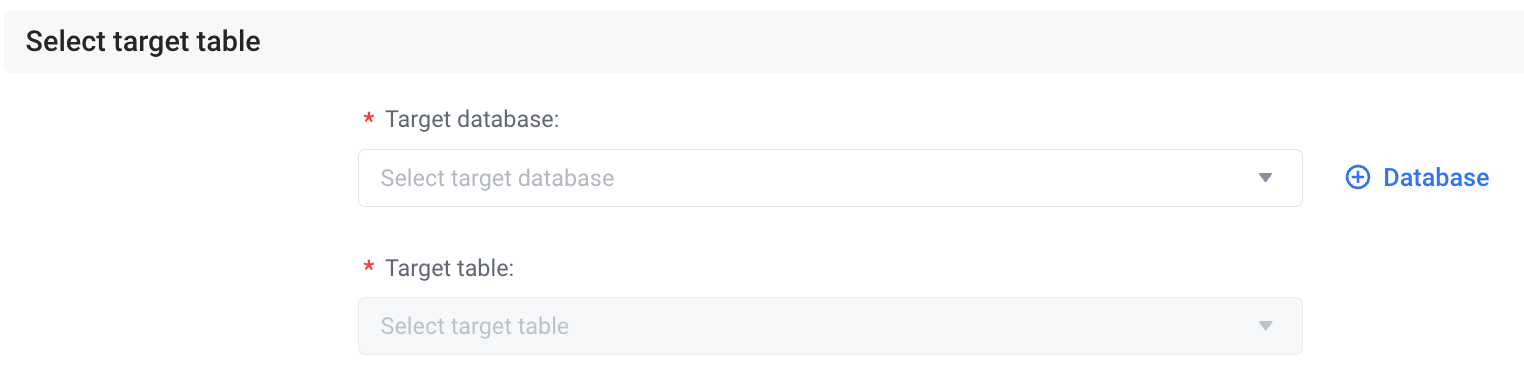Open the Target table dropdown
The height and width of the screenshot is (382, 1524).
tap(830, 326)
